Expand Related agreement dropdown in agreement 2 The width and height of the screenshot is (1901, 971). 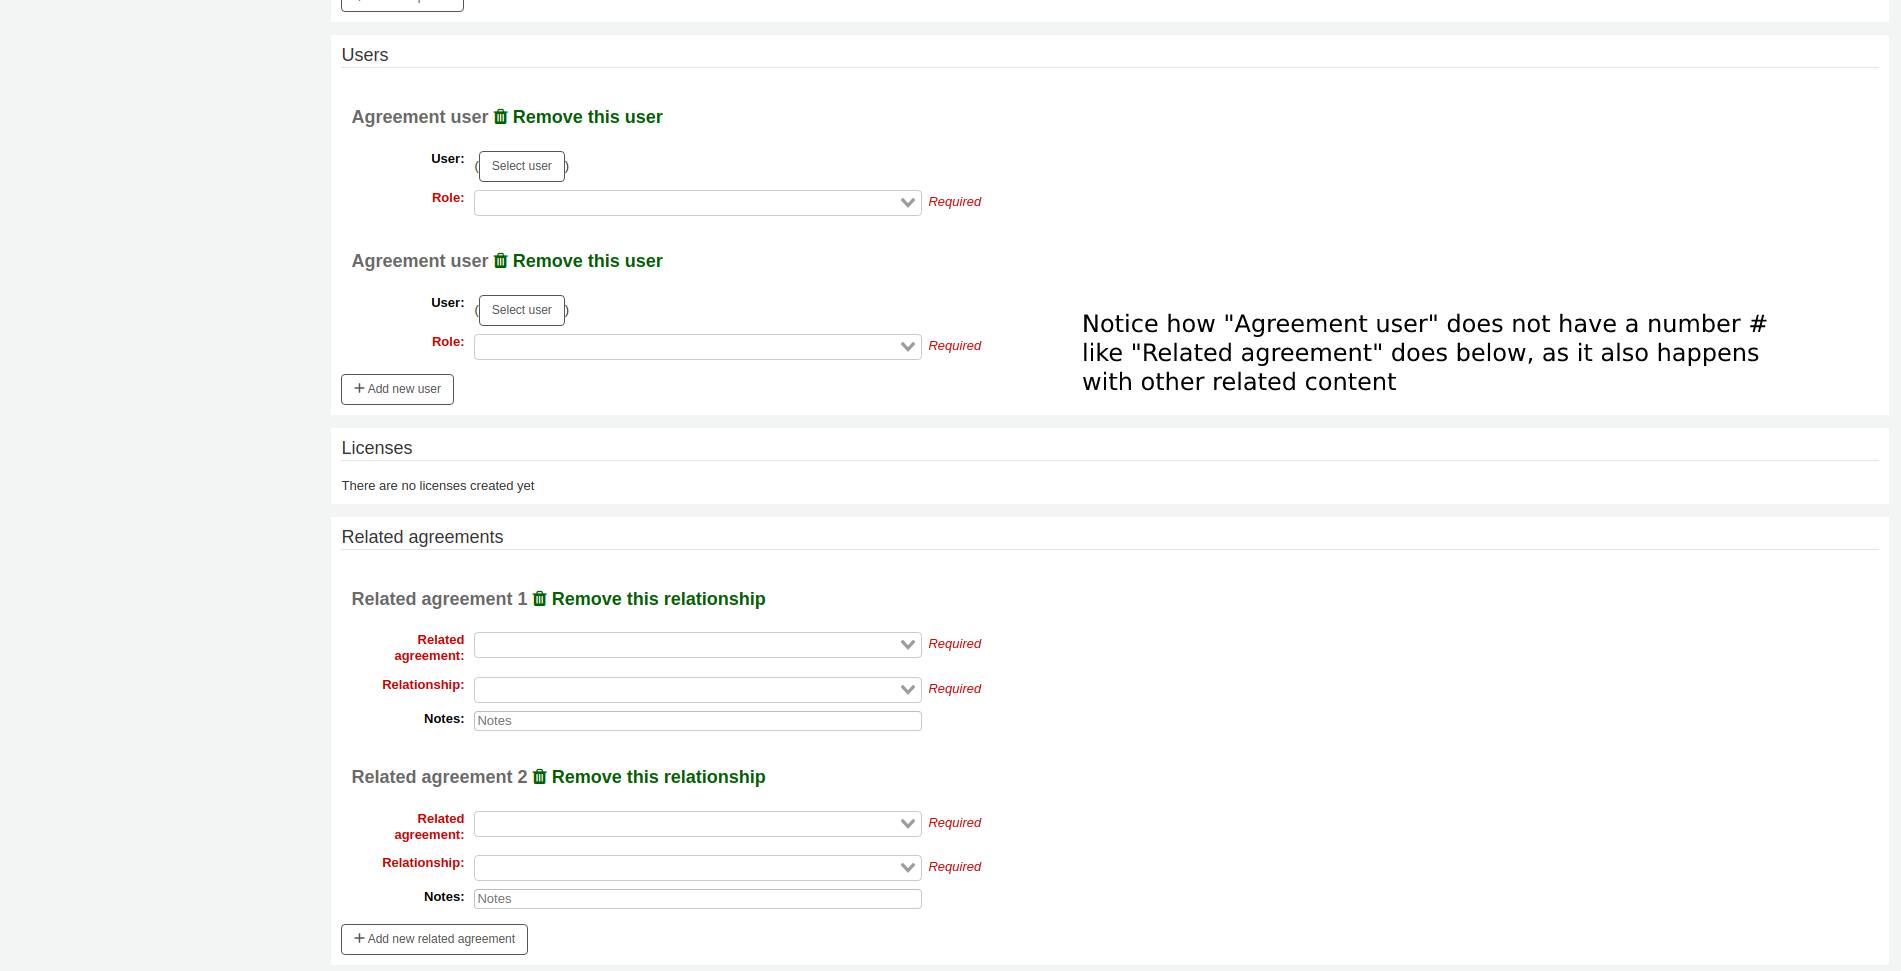[x=697, y=824]
